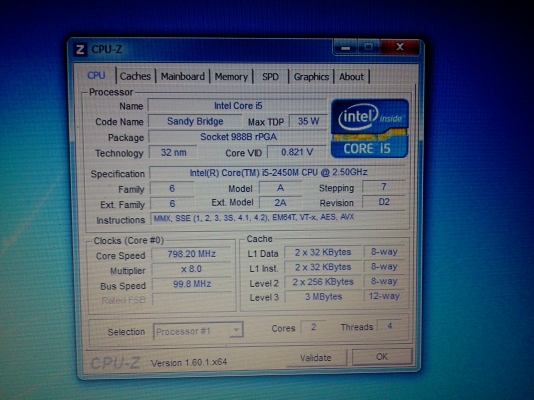Open the Mainboard tab

click(183, 77)
